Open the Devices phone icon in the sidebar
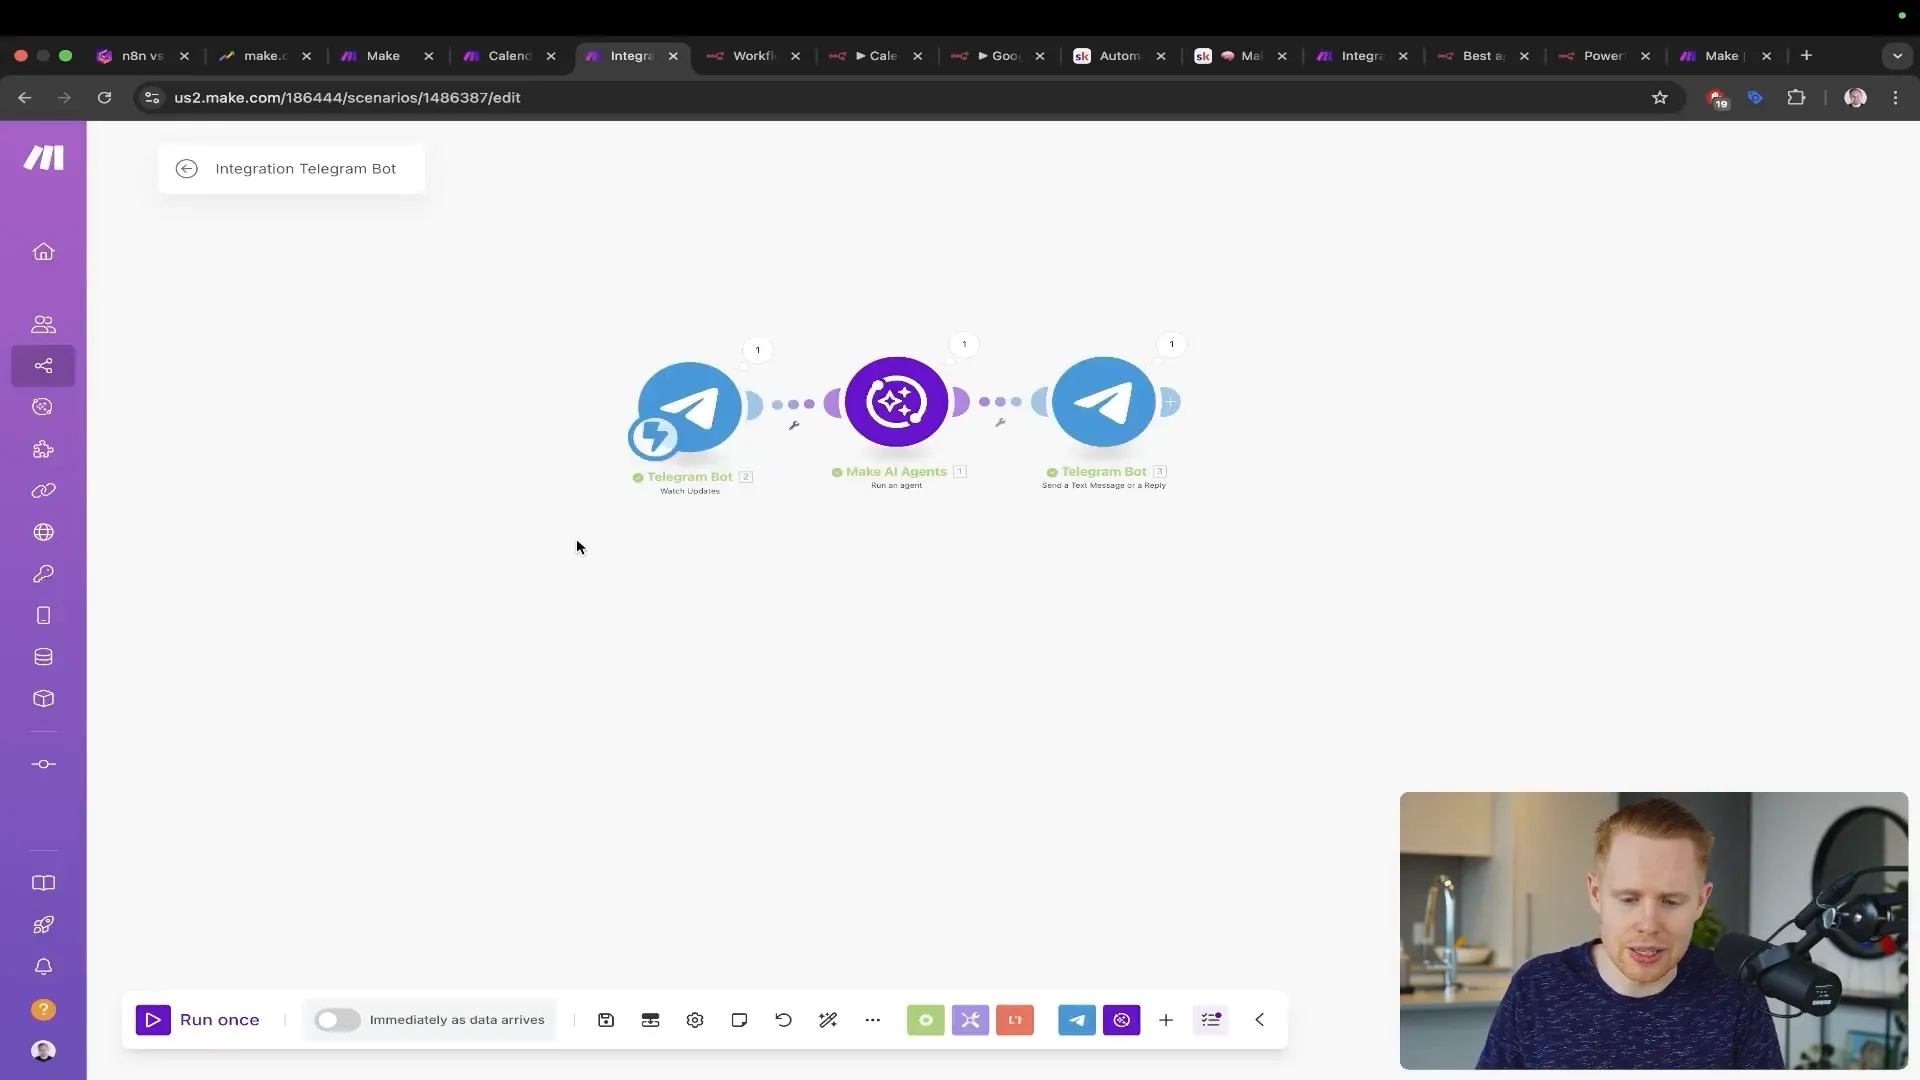The height and width of the screenshot is (1080, 1920). tap(43, 616)
